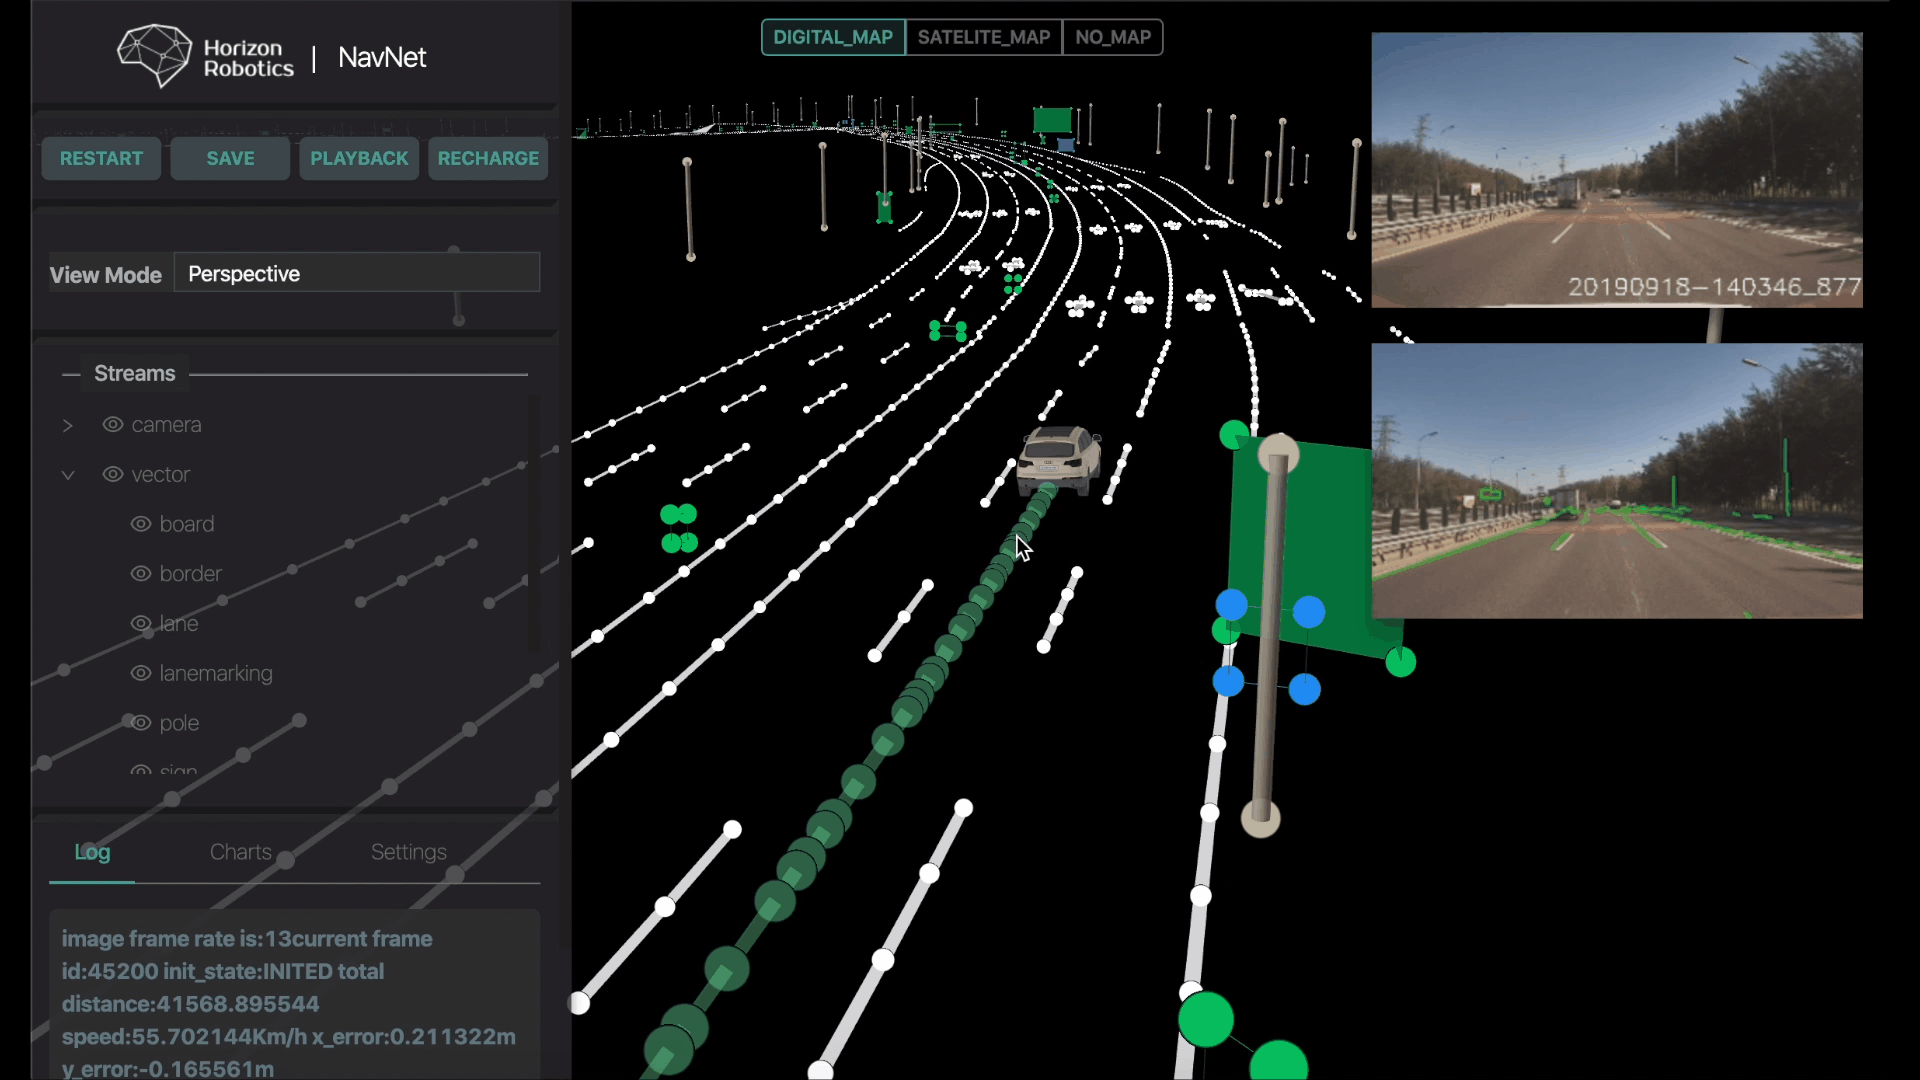Hide the vector stream with its eye icon
The image size is (1920, 1080).
[x=113, y=474]
